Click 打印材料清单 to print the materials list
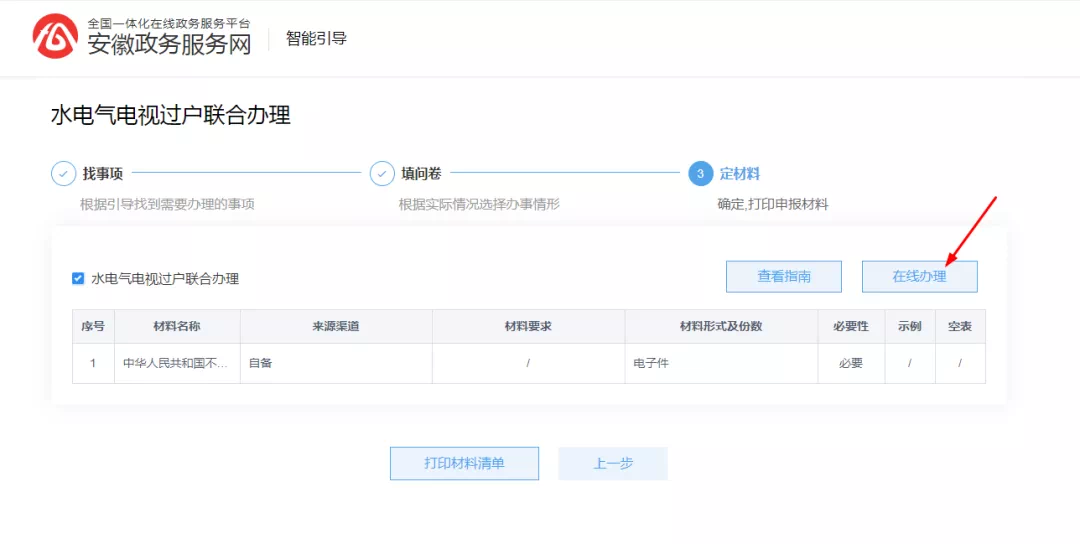Viewport: 1080px width, 544px height. pos(464,464)
